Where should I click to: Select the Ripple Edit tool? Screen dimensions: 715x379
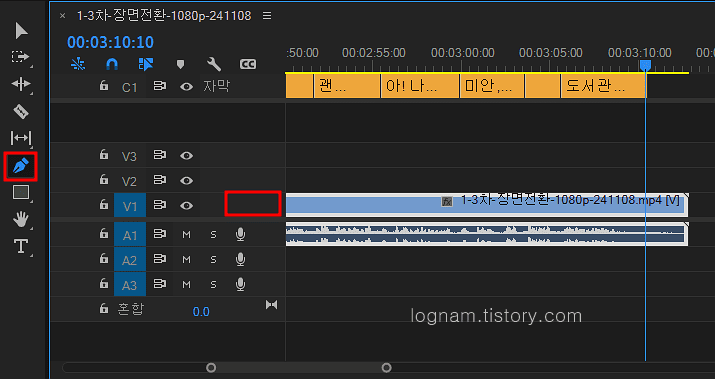point(21,84)
